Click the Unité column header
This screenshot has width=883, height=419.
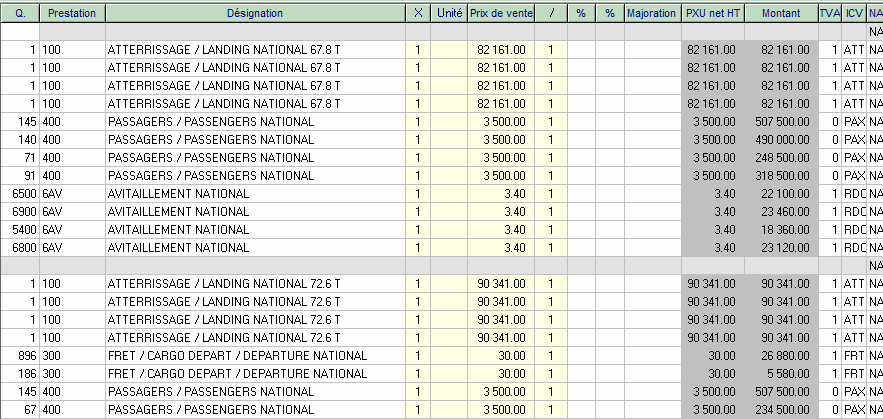pyautogui.click(x=449, y=13)
